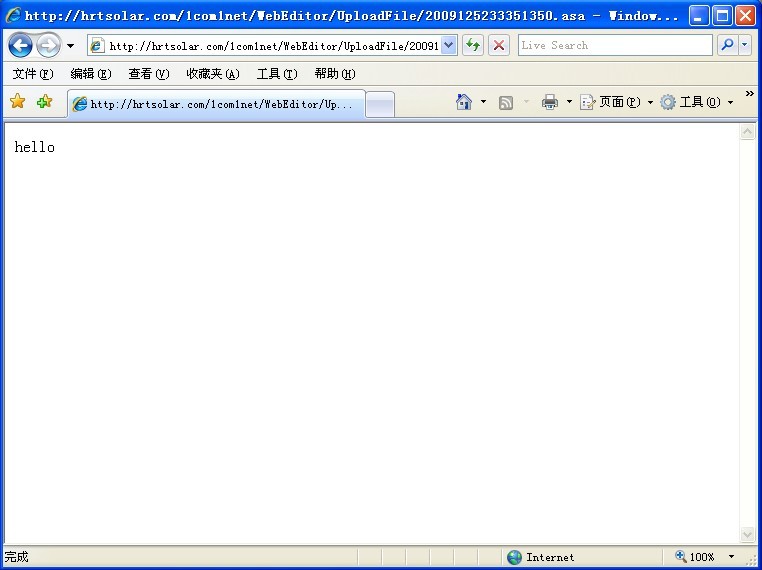Click the green Refresh arrows icon
The width and height of the screenshot is (762, 570).
click(x=473, y=46)
